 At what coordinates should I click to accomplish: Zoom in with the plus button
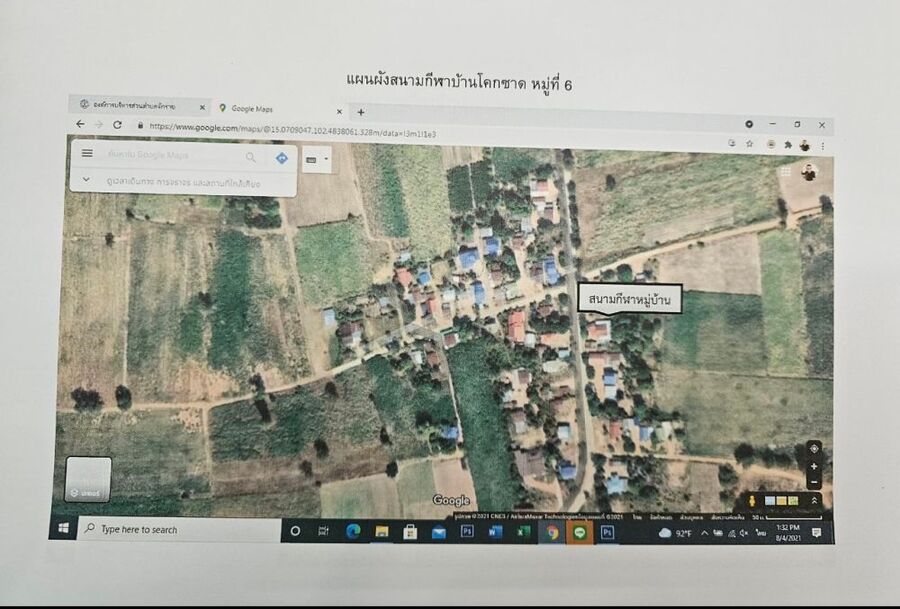[x=814, y=467]
